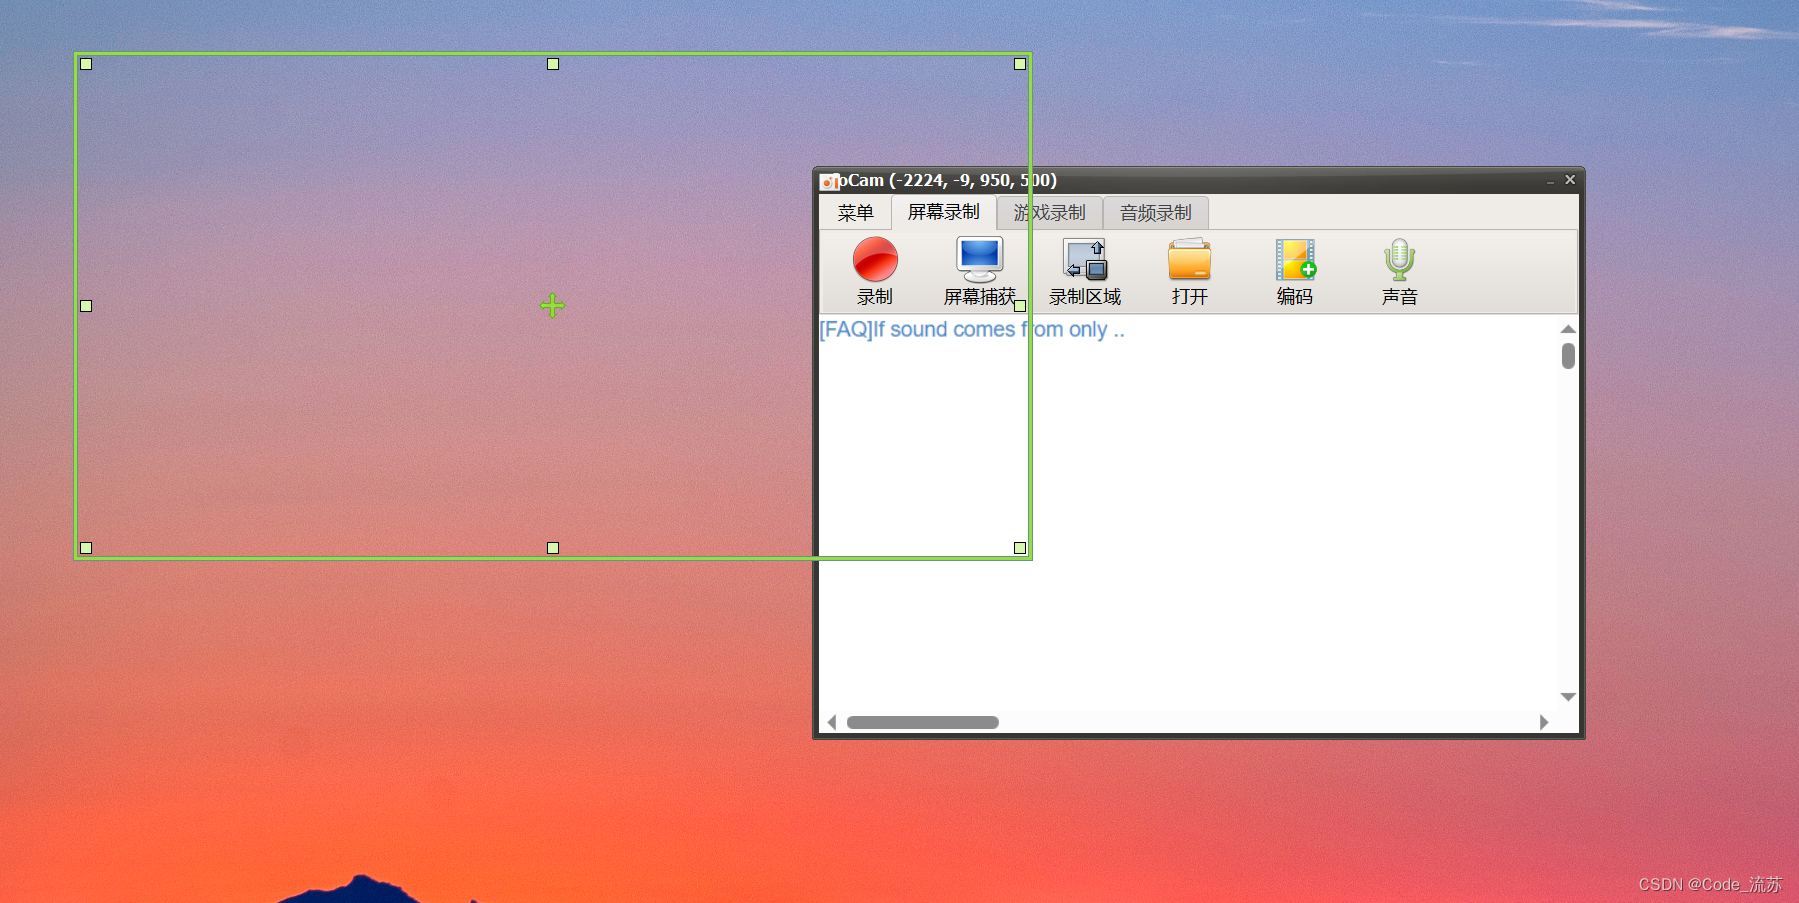
Task: Click the green center crosshair of the capture region
Action: click(553, 305)
